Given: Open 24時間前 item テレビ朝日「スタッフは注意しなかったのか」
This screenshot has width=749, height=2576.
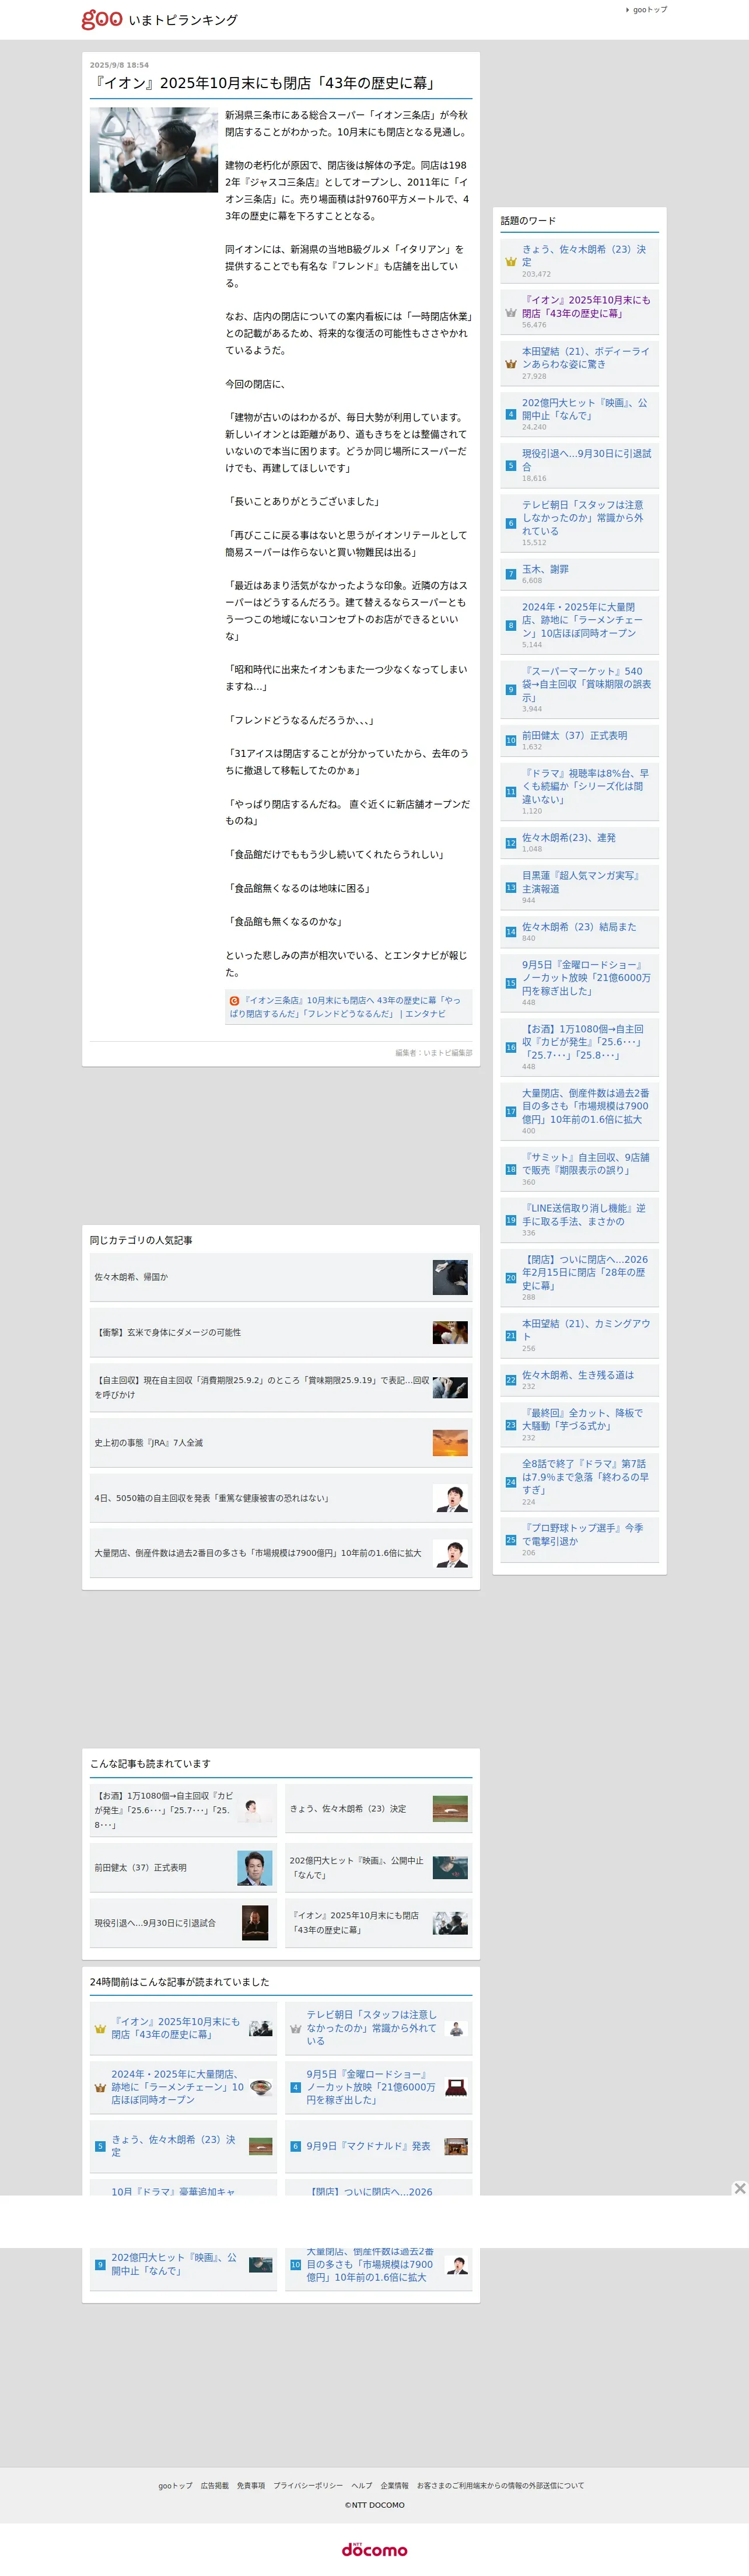Looking at the screenshot, I should 371,2028.
